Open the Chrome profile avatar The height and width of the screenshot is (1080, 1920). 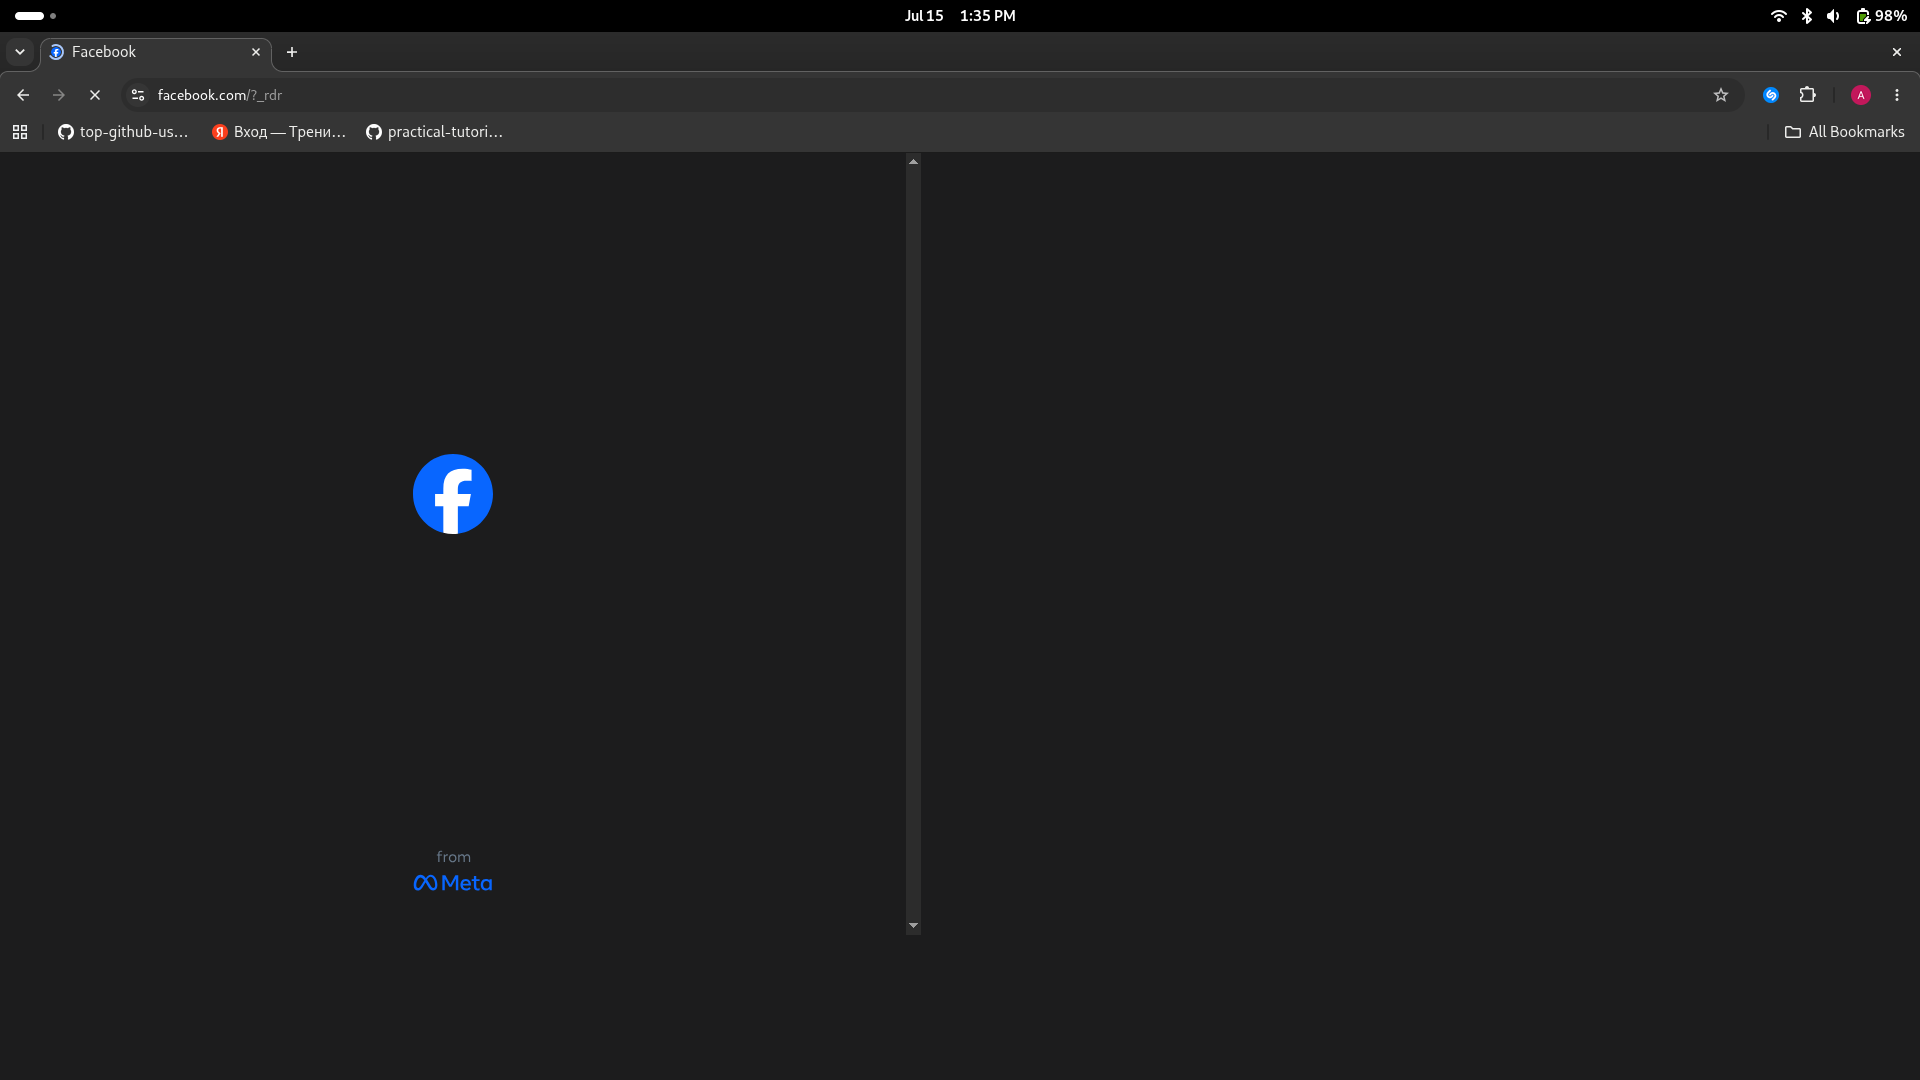tap(1860, 95)
